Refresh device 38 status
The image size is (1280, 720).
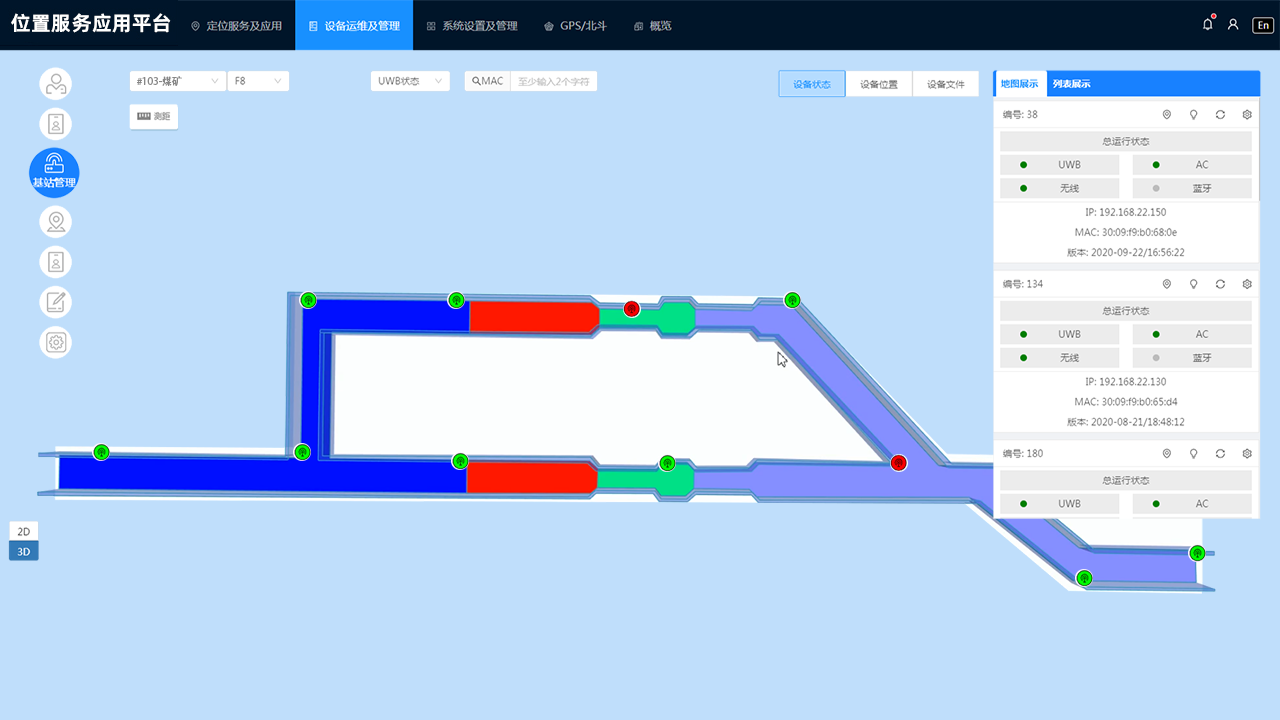coord(1220,114)
